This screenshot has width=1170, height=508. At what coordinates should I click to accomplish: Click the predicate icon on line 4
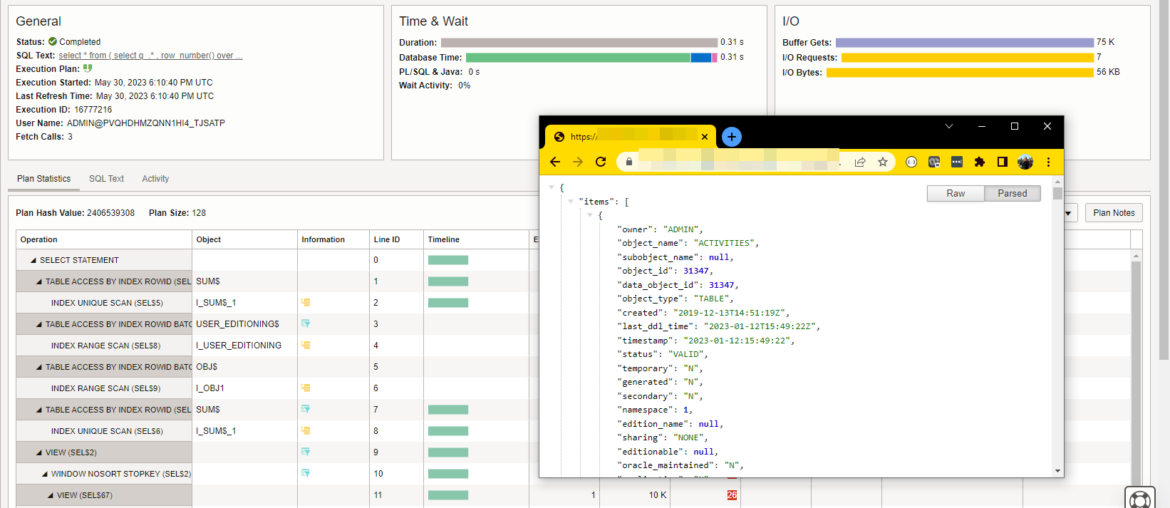(x=305, y=345)
